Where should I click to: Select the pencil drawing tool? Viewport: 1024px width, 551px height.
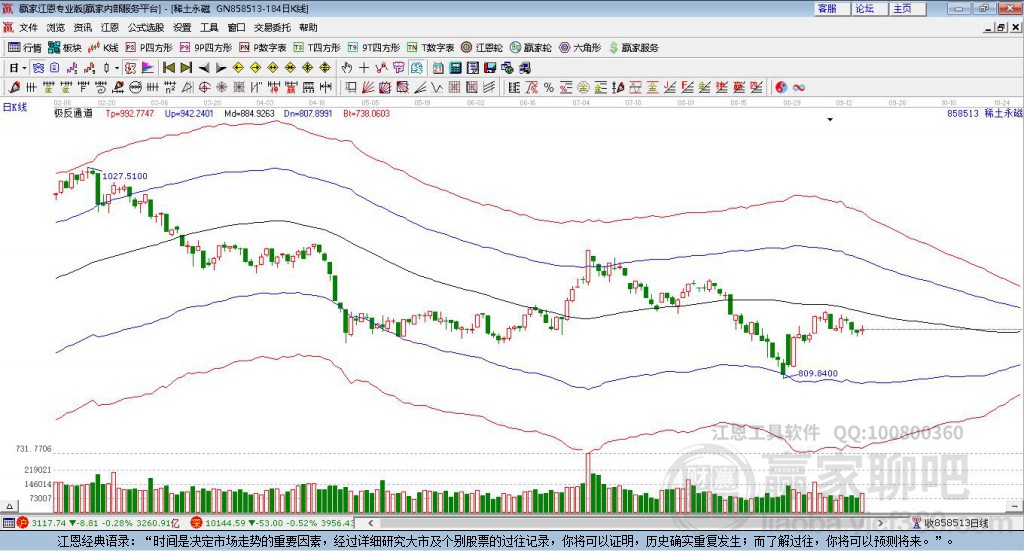click(x=14, y=87)
